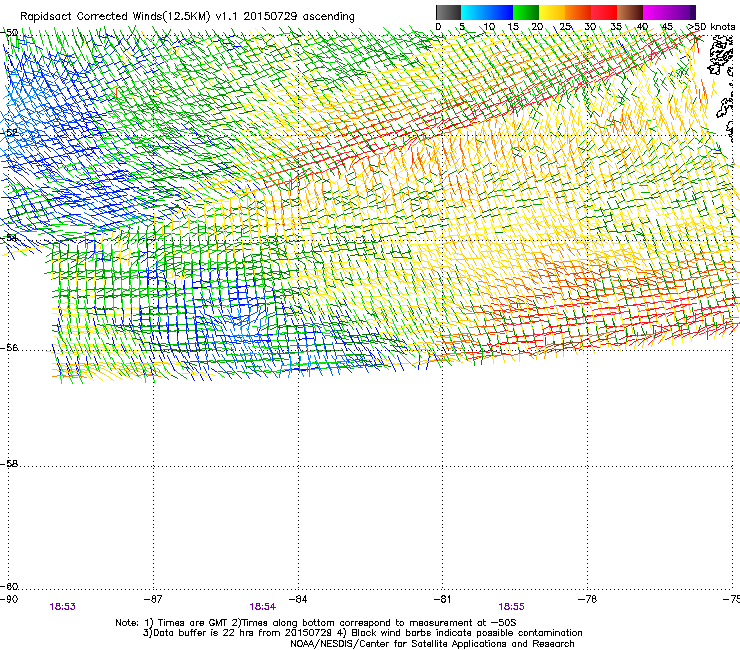740x650 pixels.
Task: Click the orange 25–30 knots legend swatch
Action: [578, 12]
